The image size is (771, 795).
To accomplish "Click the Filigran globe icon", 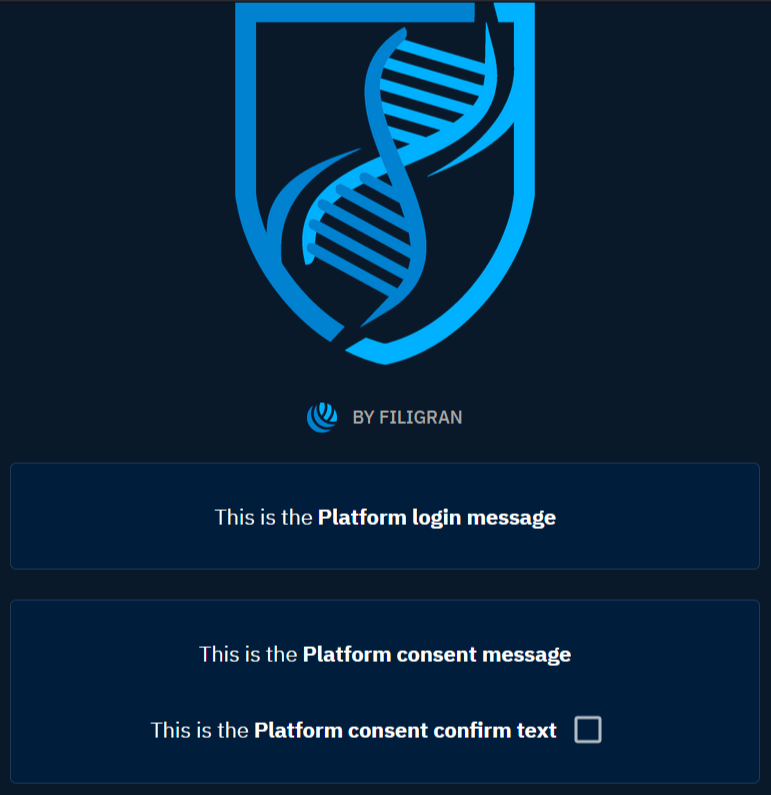I will 322,417.
